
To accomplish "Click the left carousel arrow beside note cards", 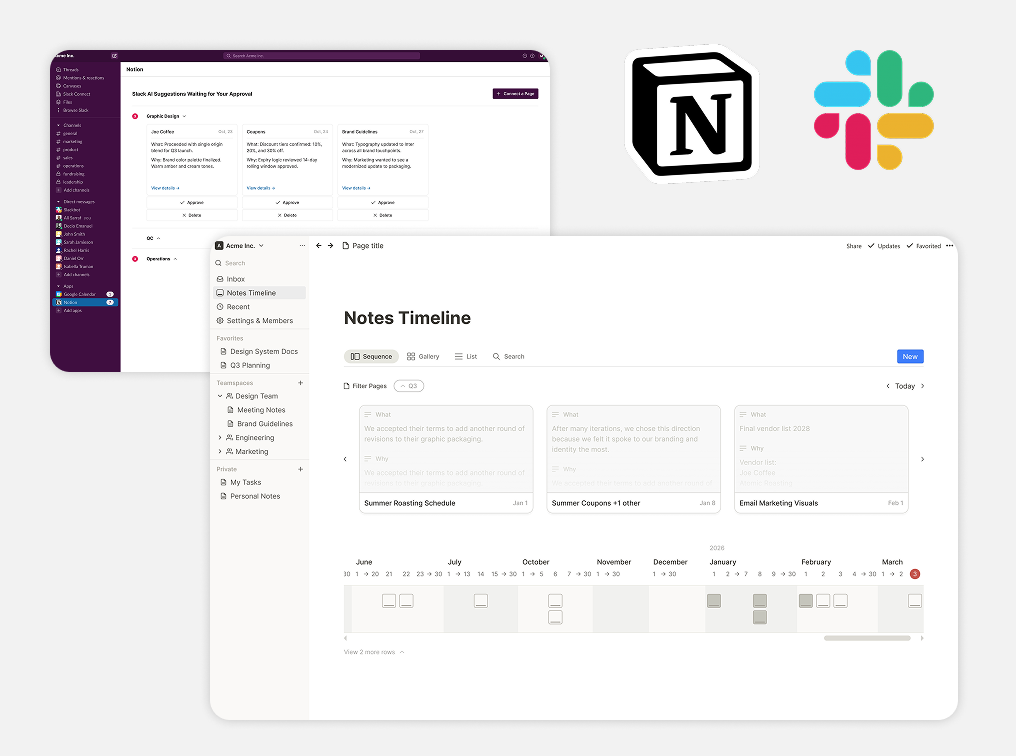I will 345,459.
